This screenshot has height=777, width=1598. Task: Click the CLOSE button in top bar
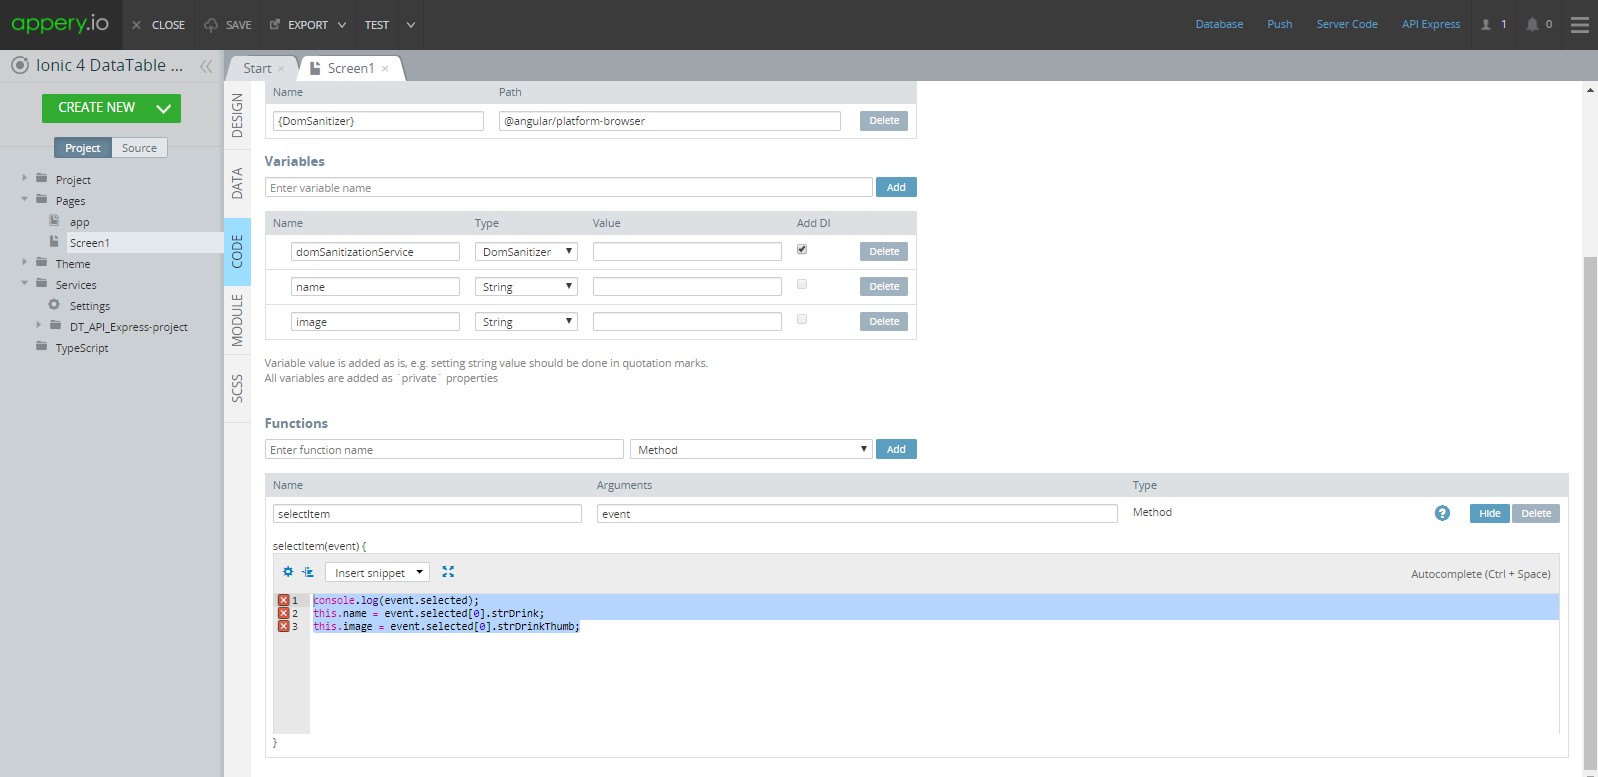(158, 25)
